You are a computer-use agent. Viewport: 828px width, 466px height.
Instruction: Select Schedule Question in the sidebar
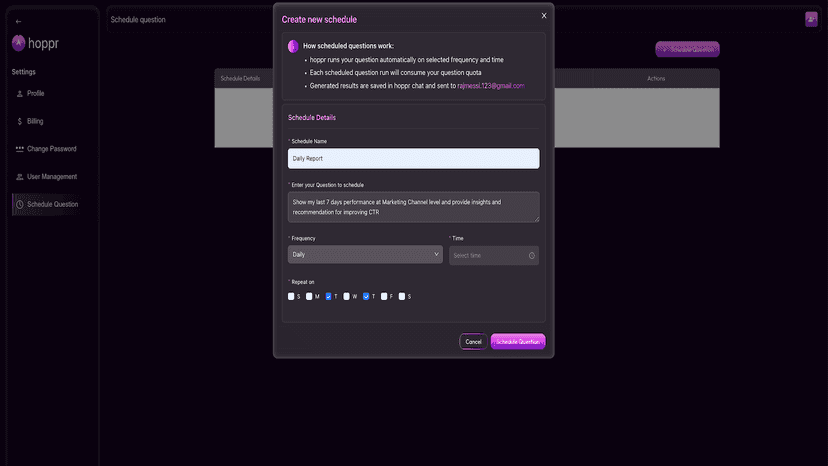coord(47,204)
